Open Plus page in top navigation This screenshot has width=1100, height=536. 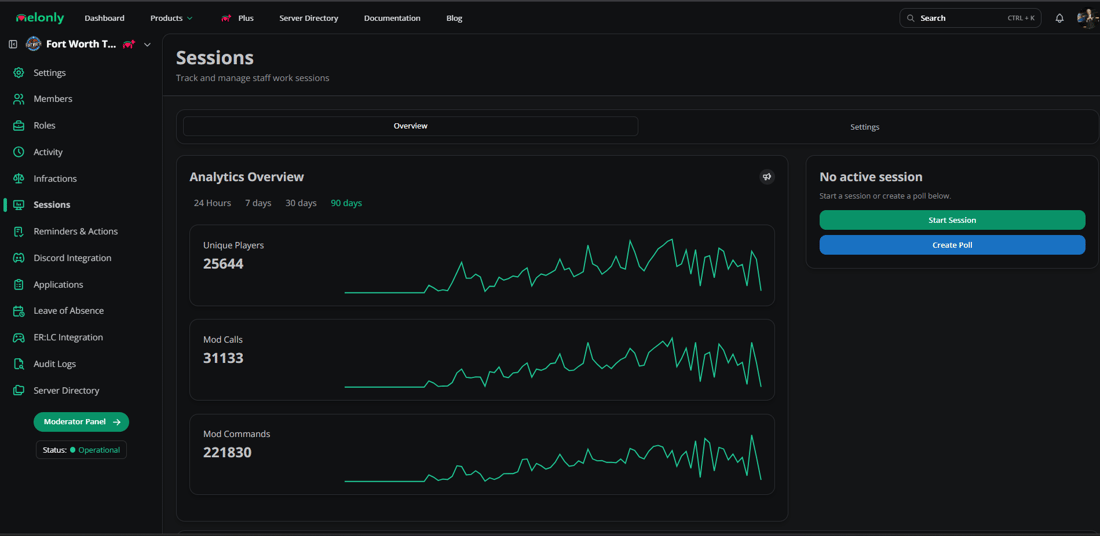(x=237, y=18)
